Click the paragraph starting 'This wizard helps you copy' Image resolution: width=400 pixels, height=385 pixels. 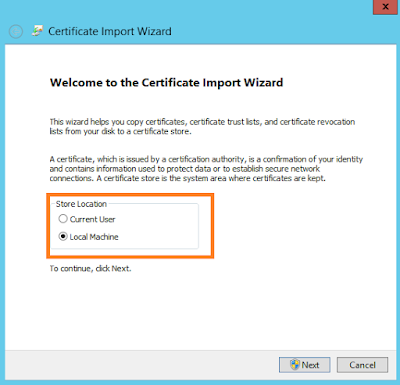[202, 126]
